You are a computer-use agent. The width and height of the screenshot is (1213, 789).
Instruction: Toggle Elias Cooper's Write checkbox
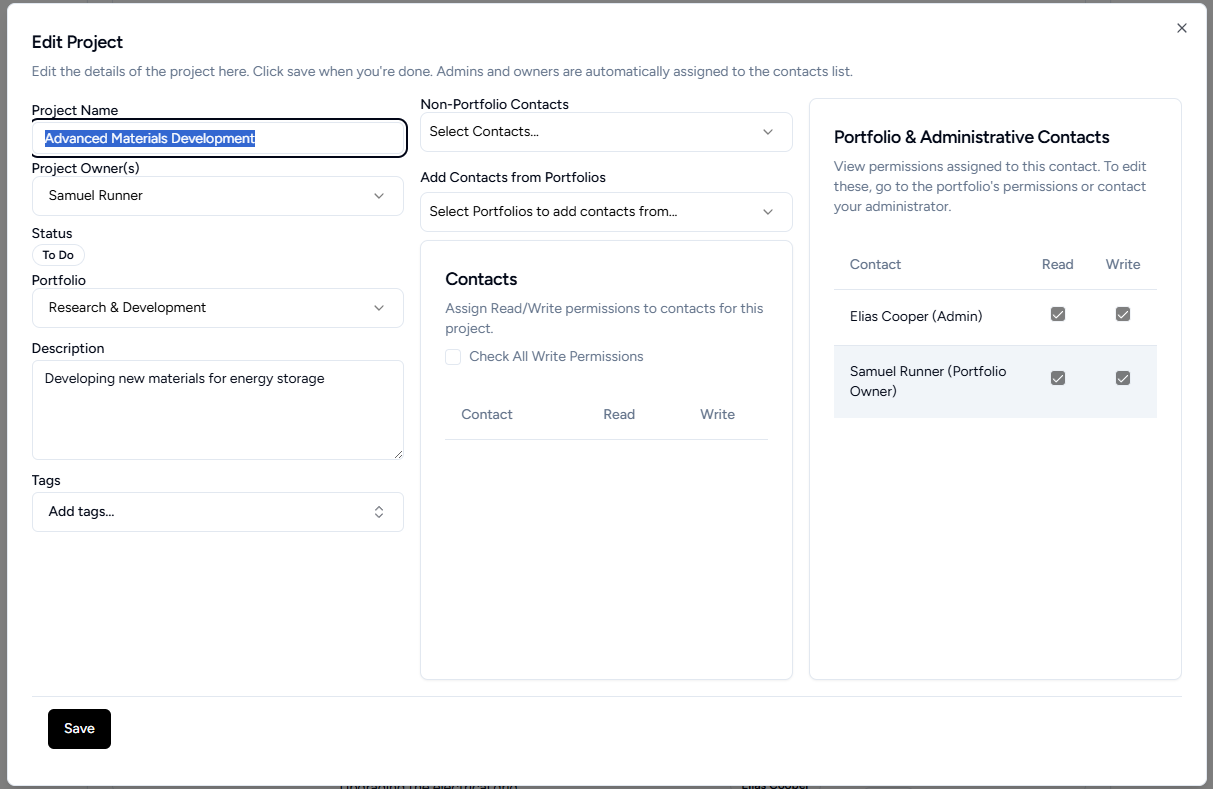pos(1122,315)
